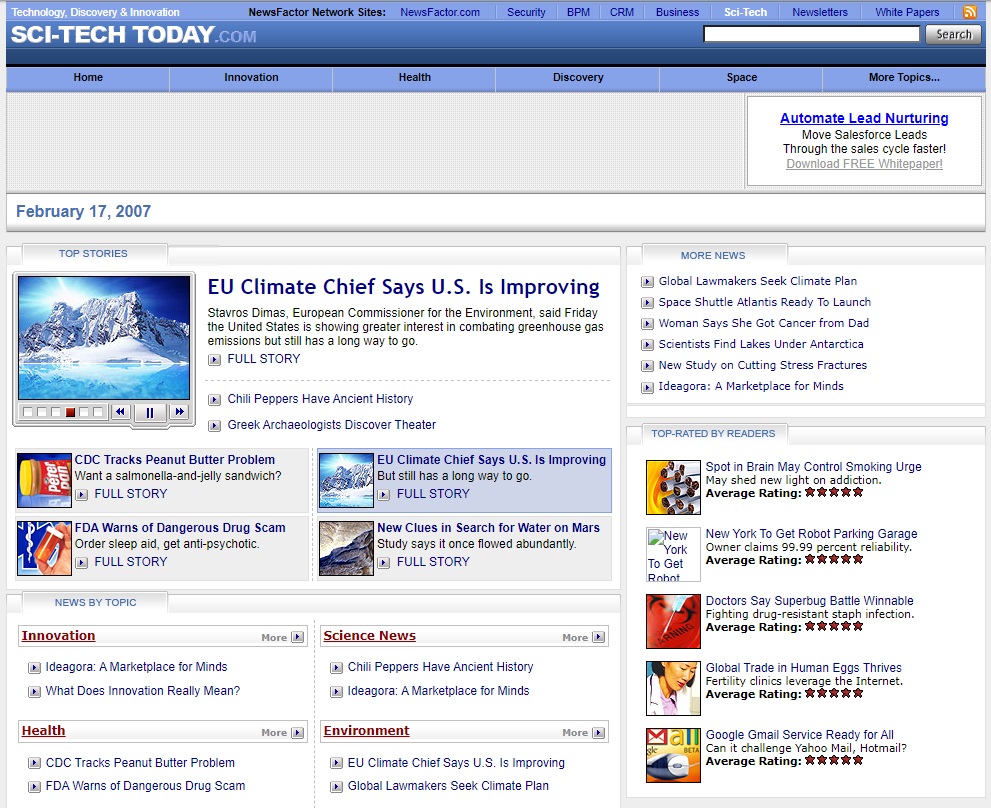This screenshot has height=808, width=991.
Task: Open Global Trade in Human Eggs Thrives
Action: coord(803,668)
